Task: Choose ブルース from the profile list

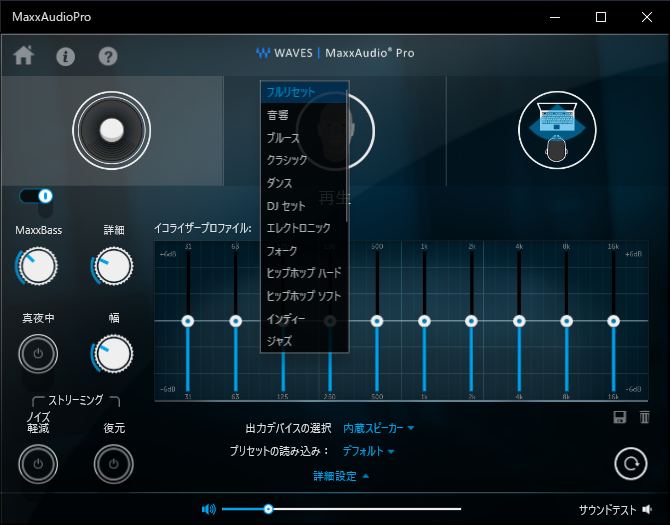Action: click(303, 138)
